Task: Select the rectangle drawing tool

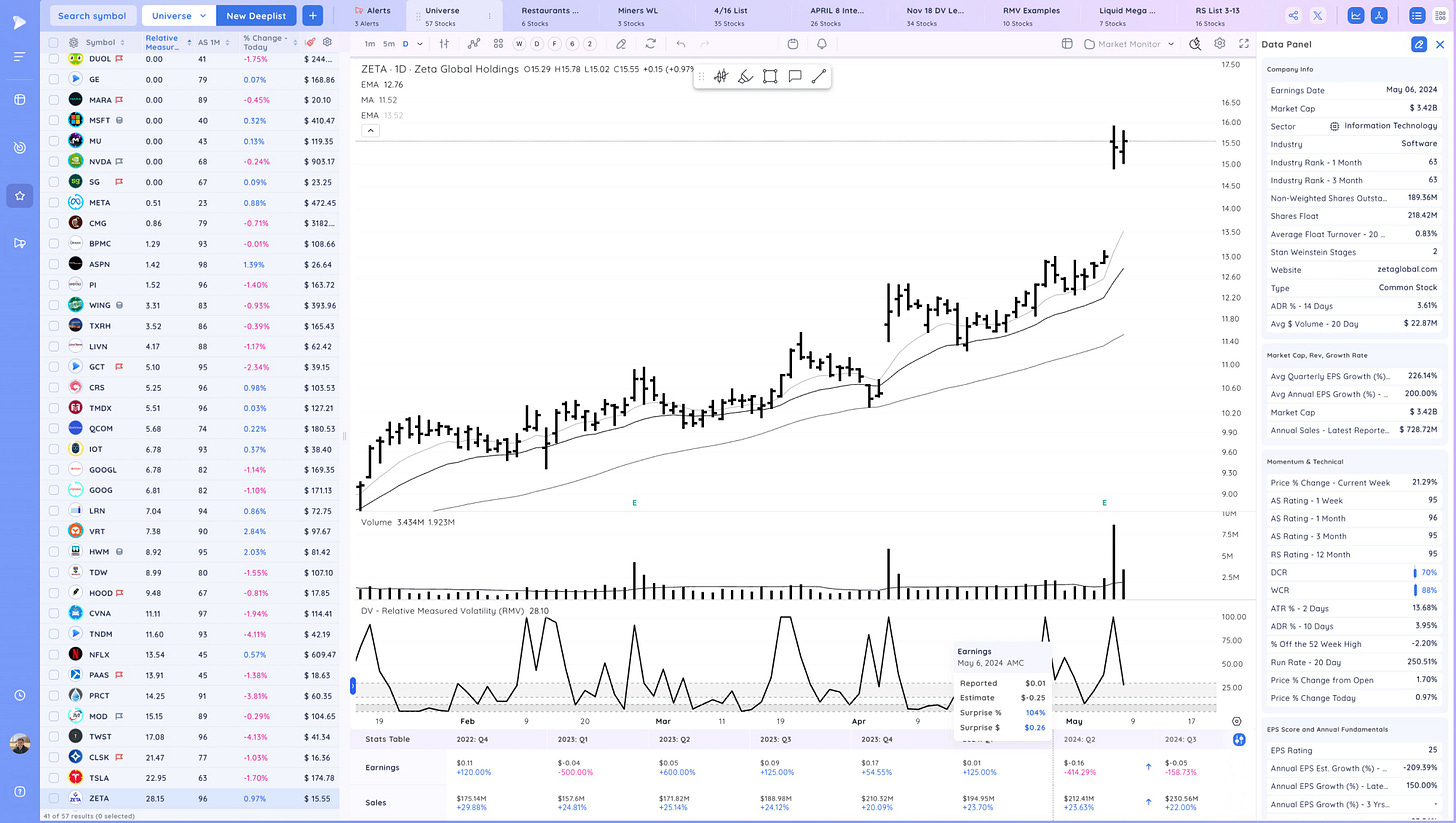Action: 770,76
